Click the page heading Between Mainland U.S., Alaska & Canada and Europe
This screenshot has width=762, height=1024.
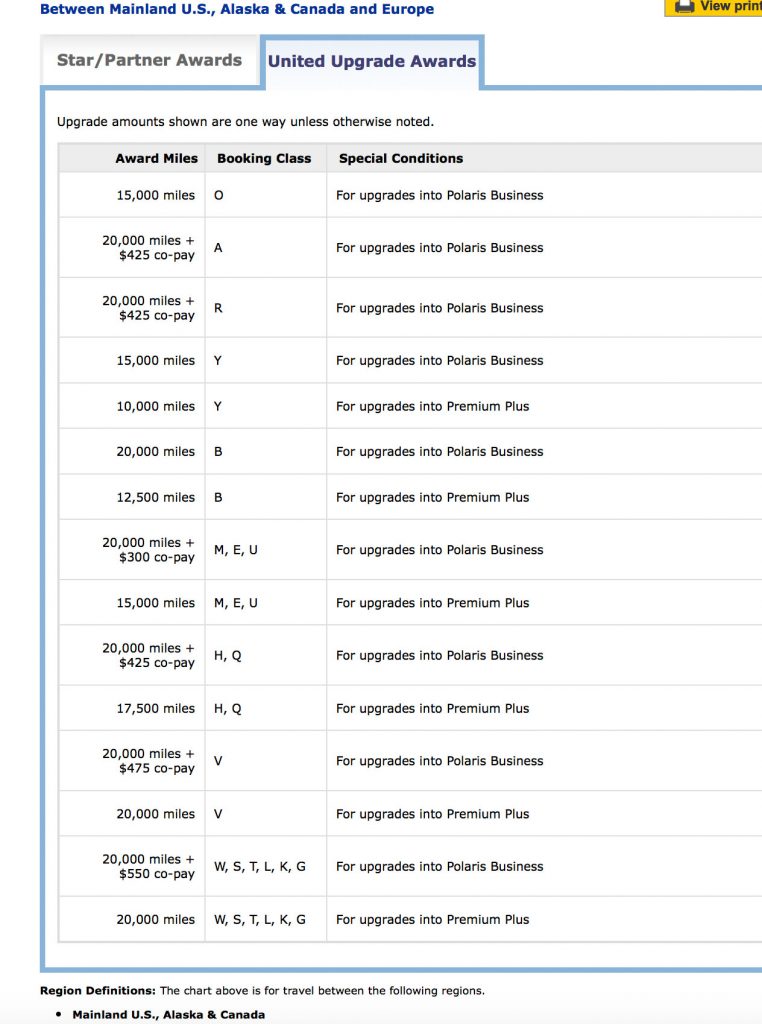click(237, 9)
